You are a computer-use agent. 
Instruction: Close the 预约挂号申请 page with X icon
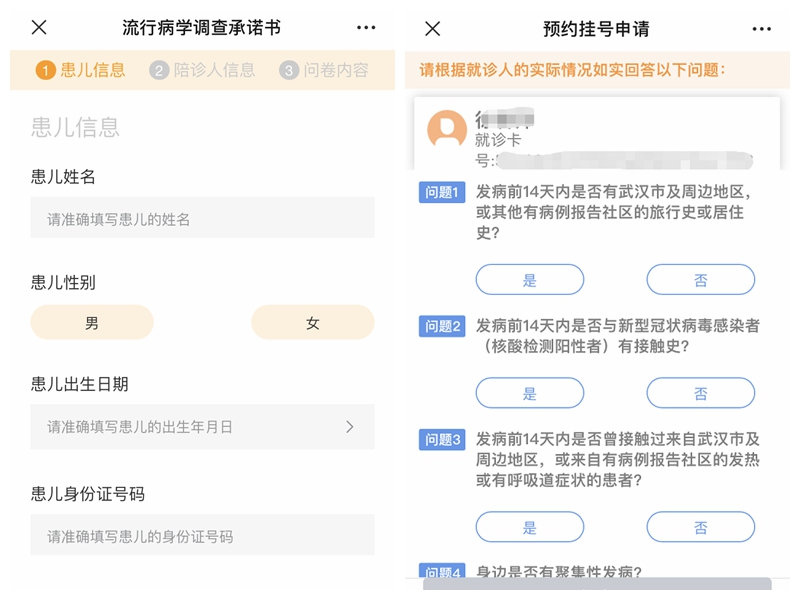click(x=432, y=28)
